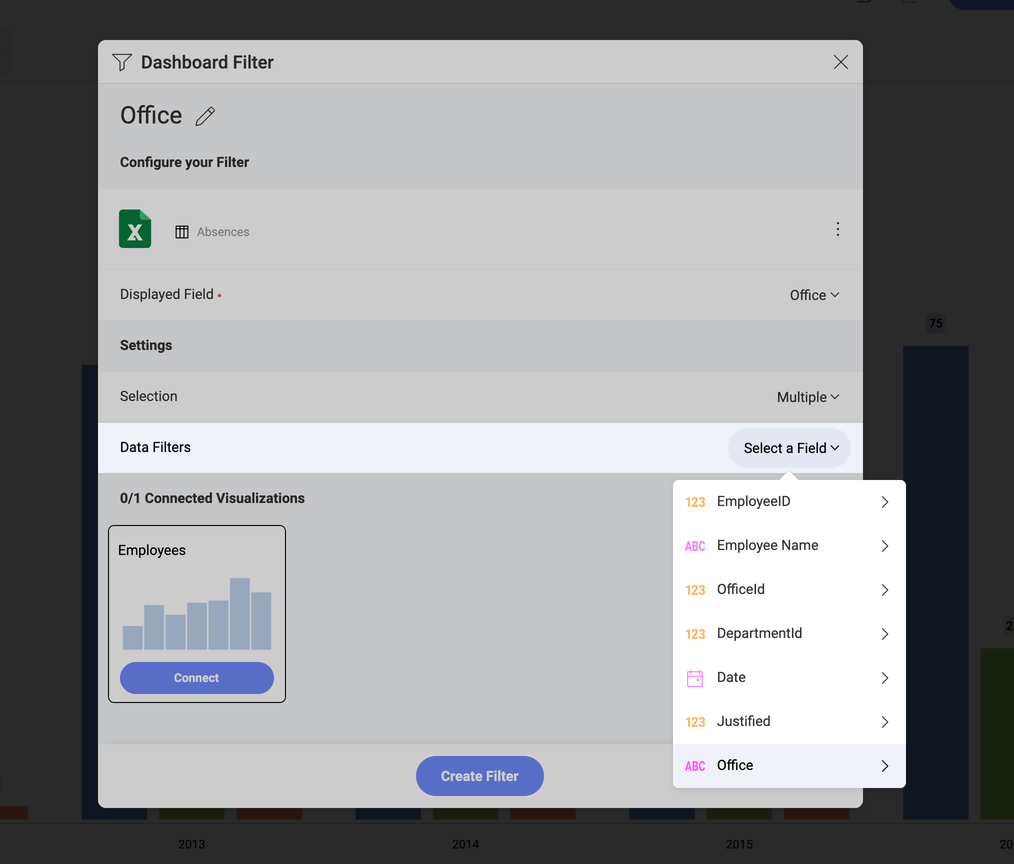Click the Data Filters row label
This screenshot has width=1014, height=864.
pos(155,448)
